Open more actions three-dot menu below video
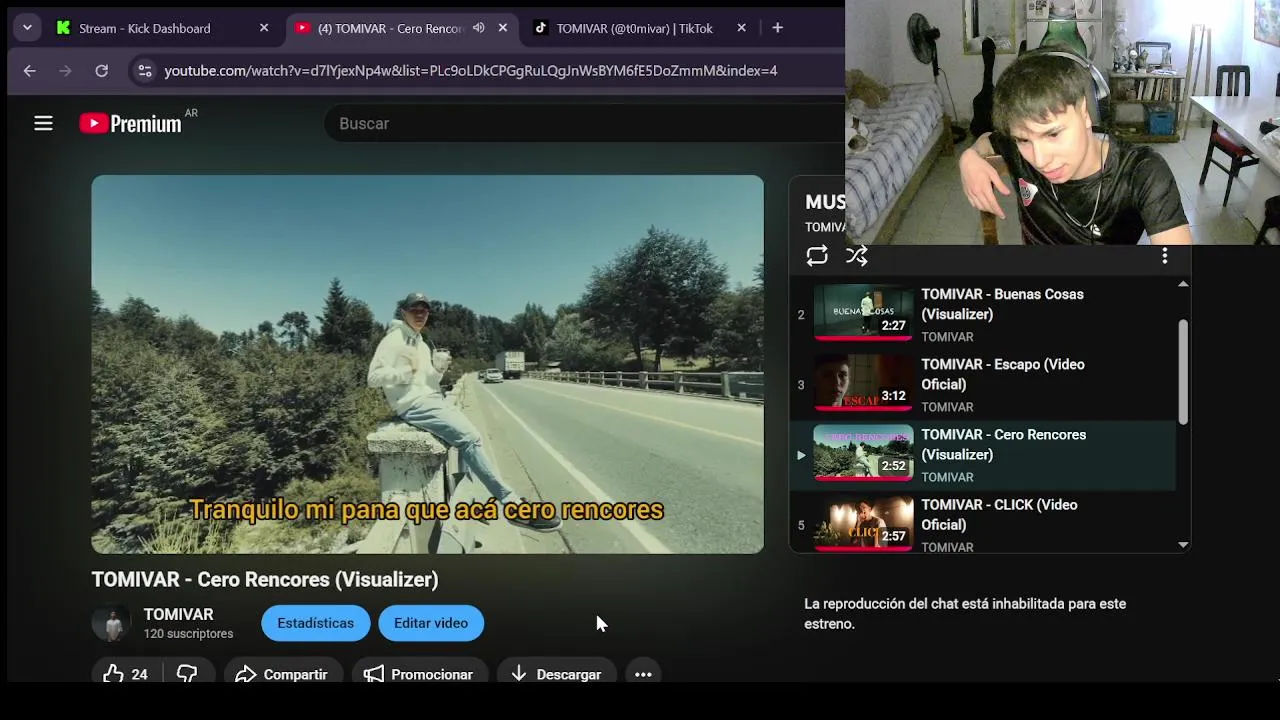Viewport: 1280px width, 720px height. 643,674
